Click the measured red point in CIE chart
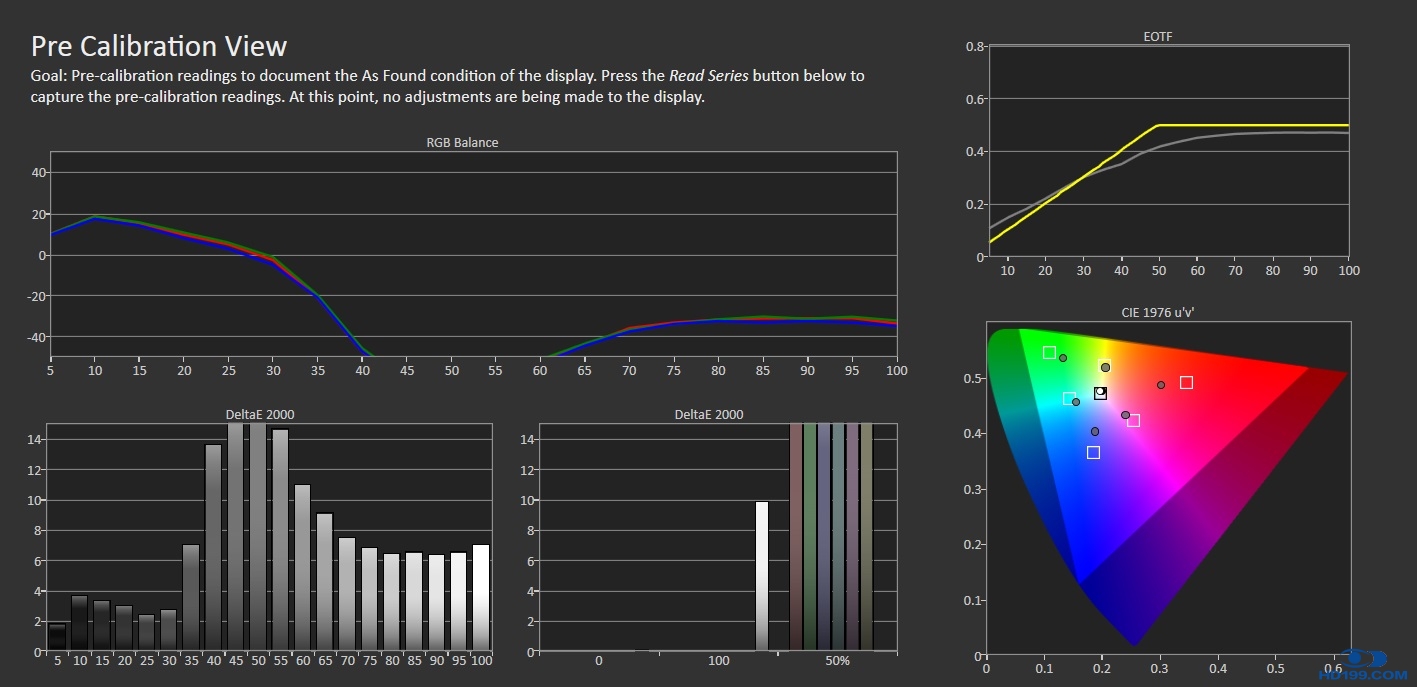Image resolution: width=1417 pixels, height=687 pixels. tap(1161, 385)
